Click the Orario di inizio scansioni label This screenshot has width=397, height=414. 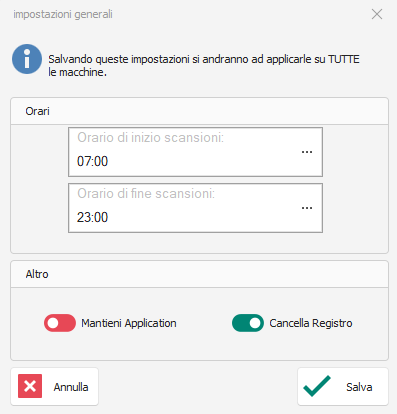click(x=150, y=137)
